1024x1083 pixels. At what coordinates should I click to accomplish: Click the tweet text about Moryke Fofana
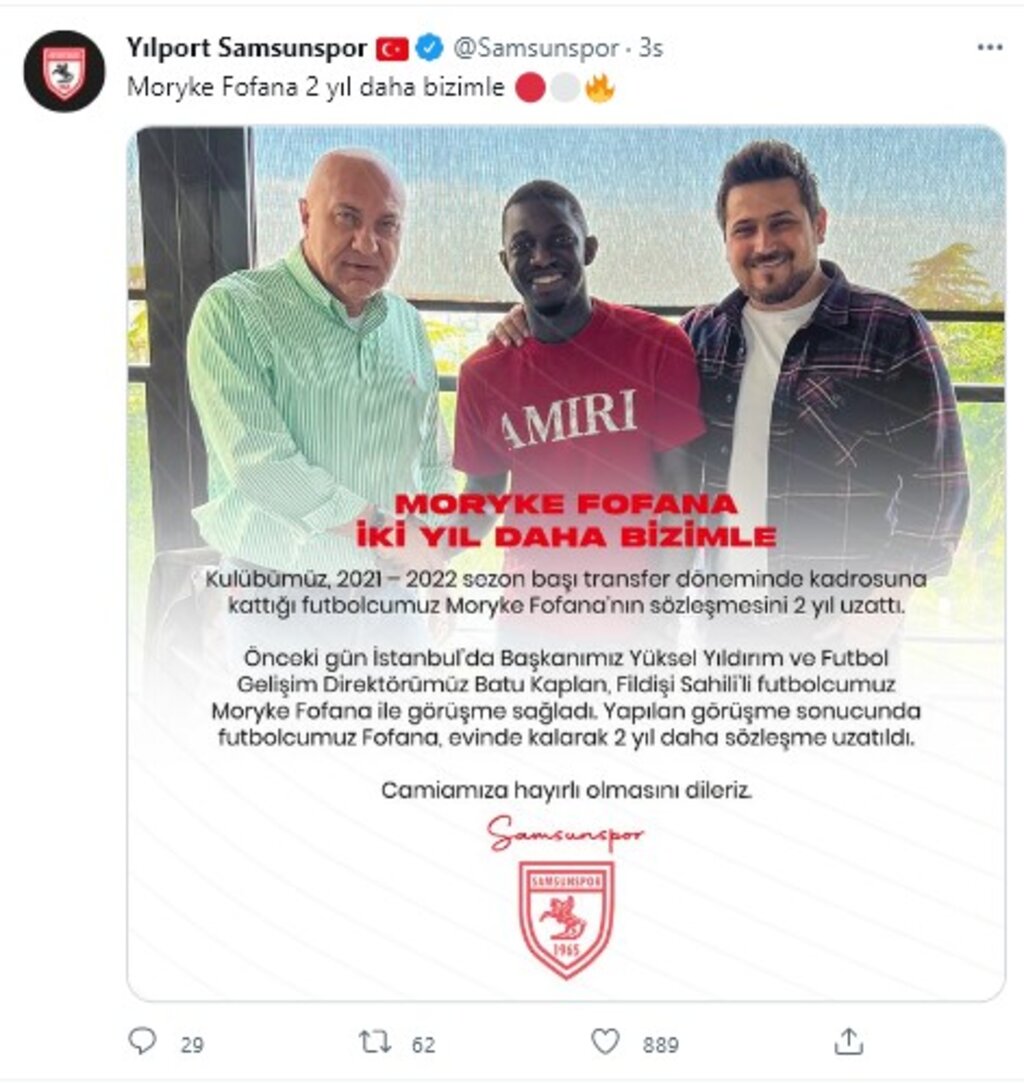(x=316, y=88)
